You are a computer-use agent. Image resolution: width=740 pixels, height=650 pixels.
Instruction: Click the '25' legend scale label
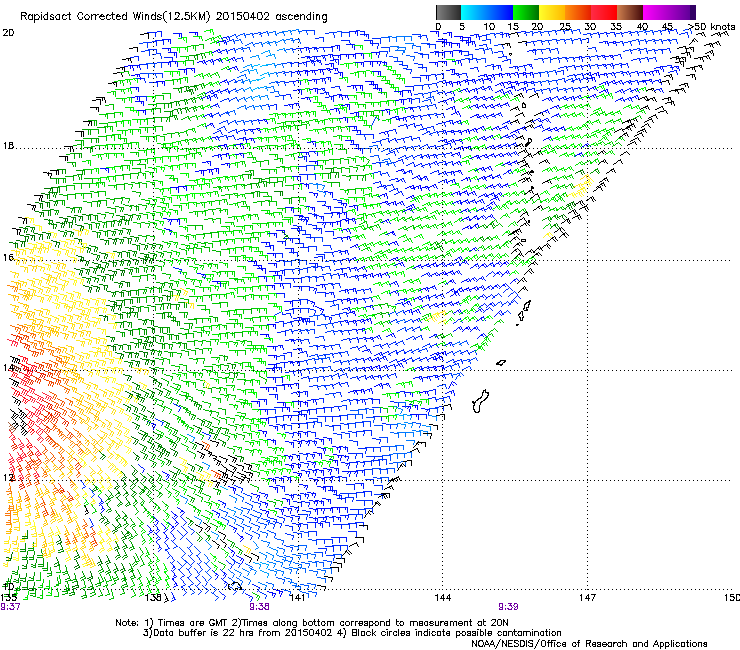point(565,27)
